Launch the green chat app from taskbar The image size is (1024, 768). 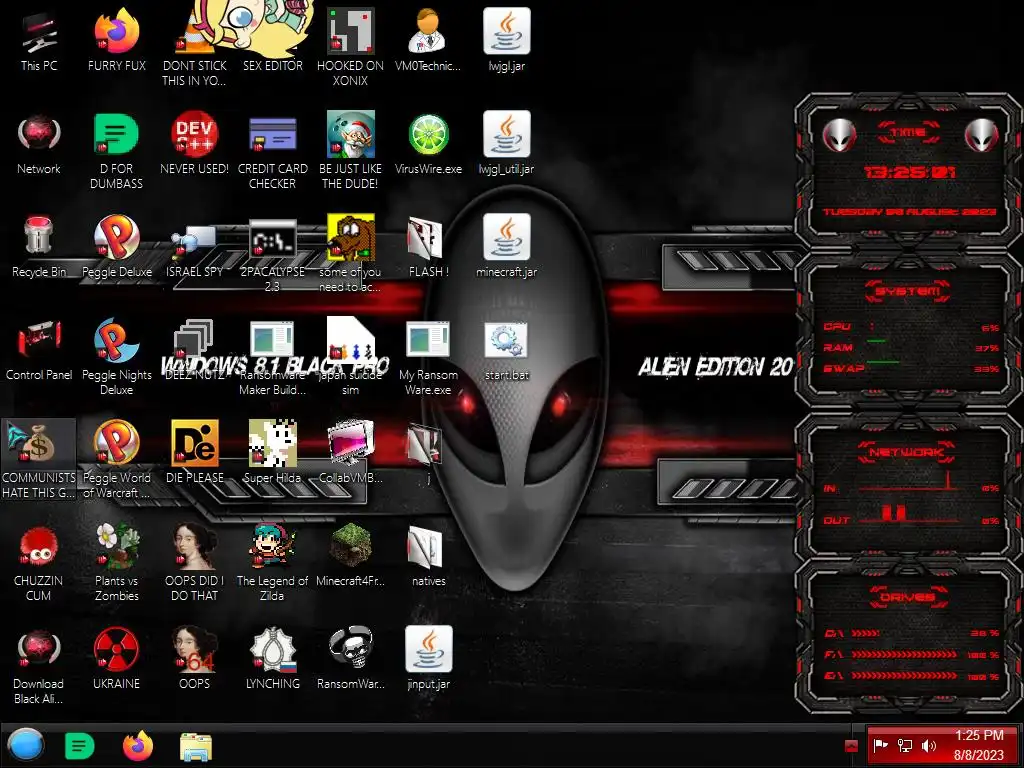80,746
